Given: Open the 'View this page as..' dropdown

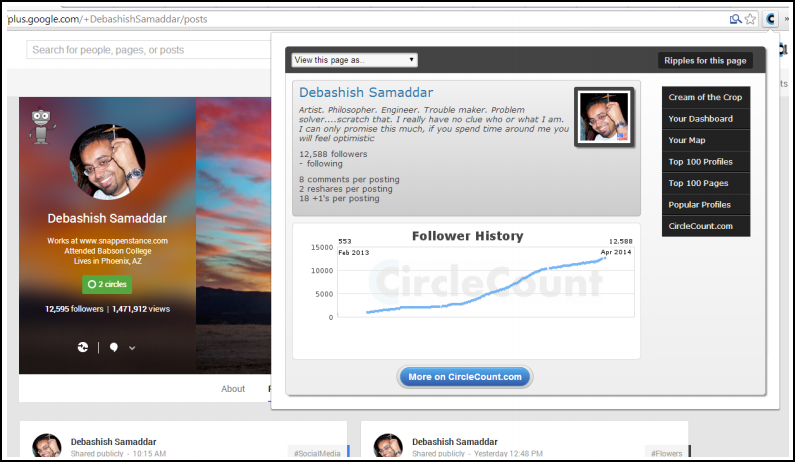Looking at the screenshot, I should tap(354, 60).
